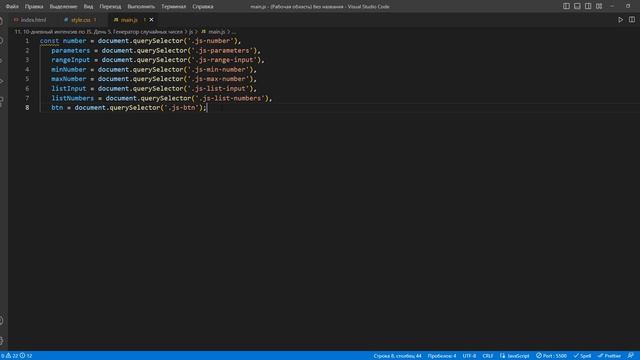Open the Переход menu
Viewport: 640px width, 360px height.
(110, 7)
